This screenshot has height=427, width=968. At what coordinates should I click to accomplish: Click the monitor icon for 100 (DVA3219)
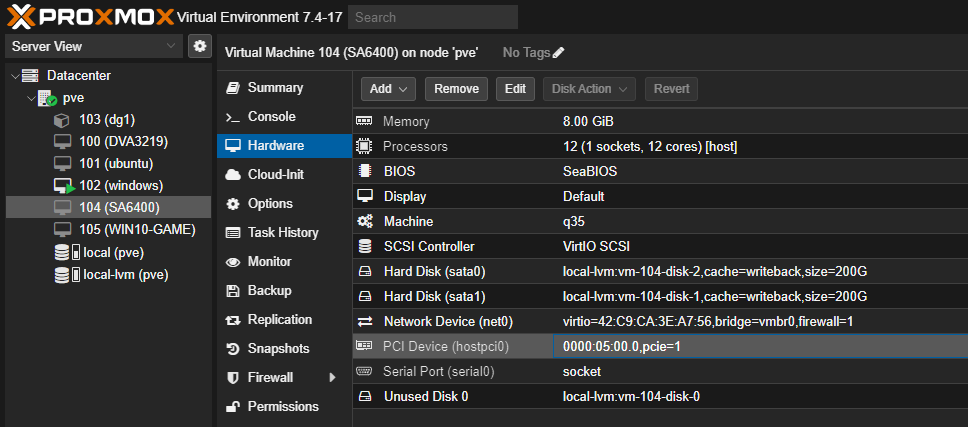point(62,142)
